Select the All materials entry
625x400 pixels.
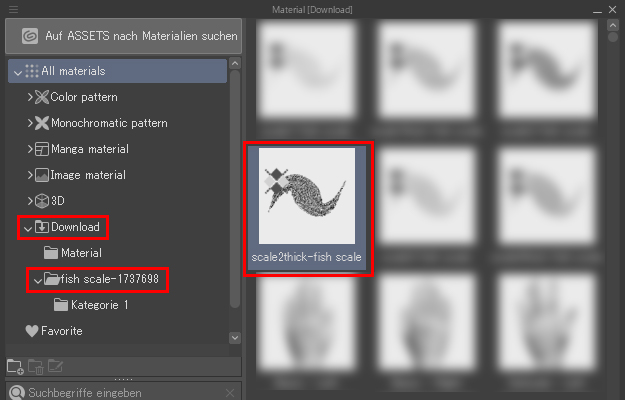click(118, 71)
